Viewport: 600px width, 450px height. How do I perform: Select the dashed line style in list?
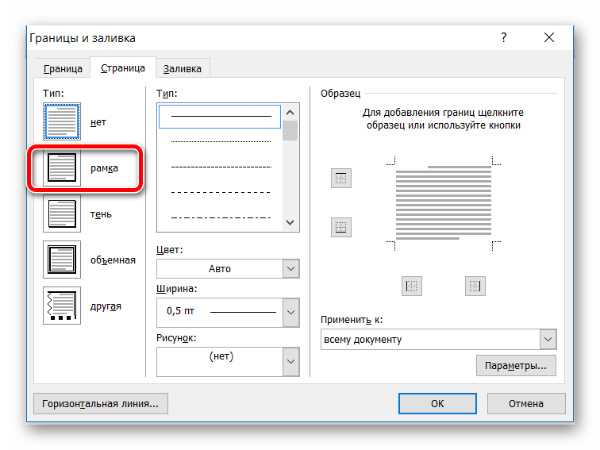click(x=221, y=192)
